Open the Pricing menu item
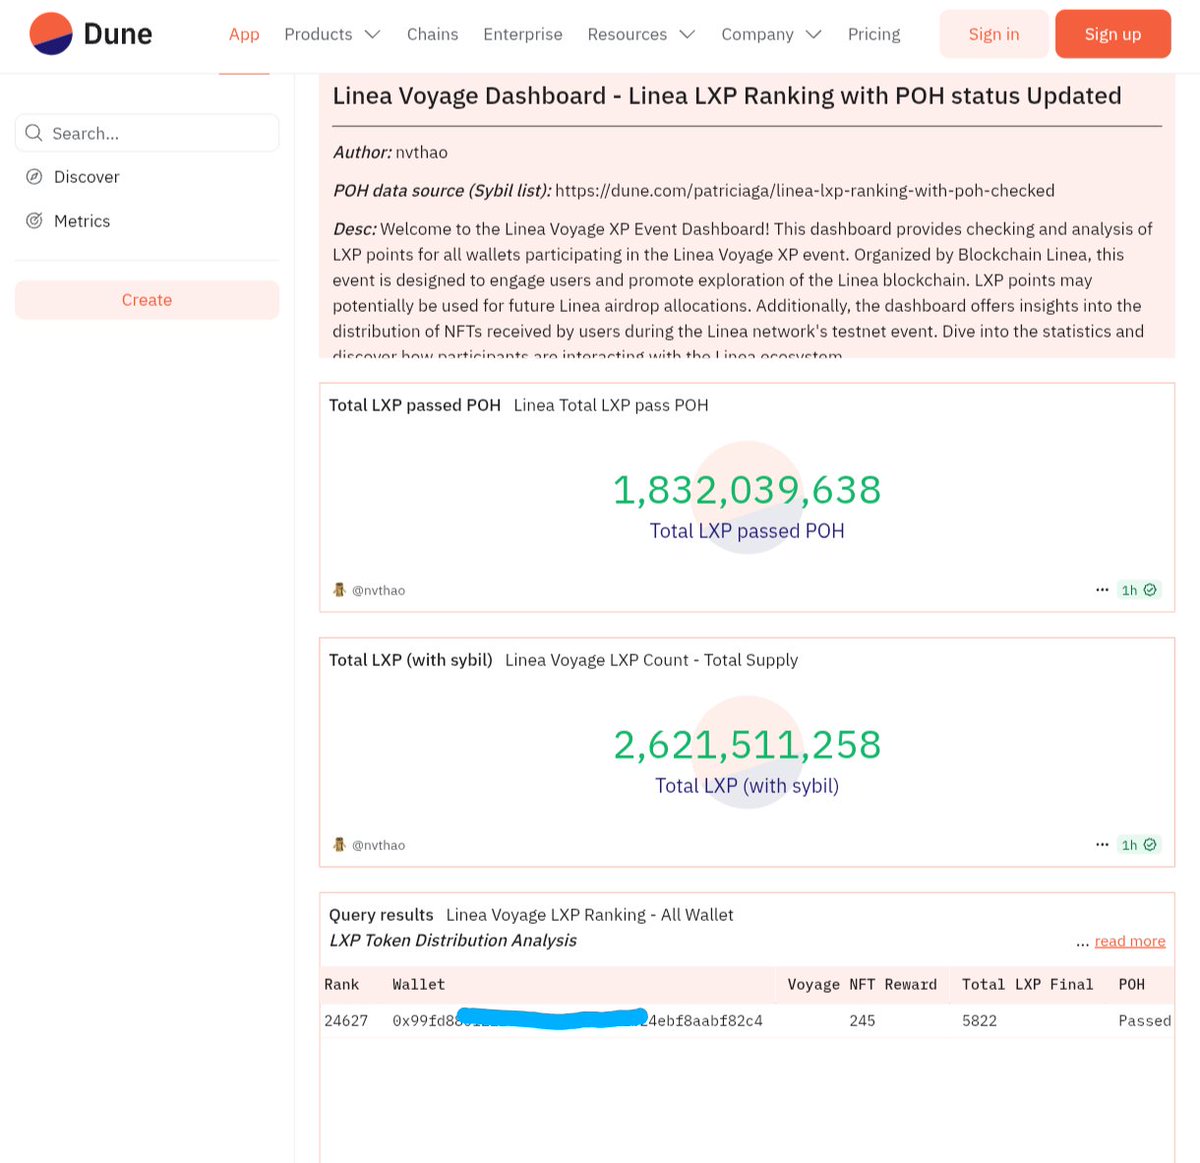Screen dimensions: 1200x1163 [874, 34]
